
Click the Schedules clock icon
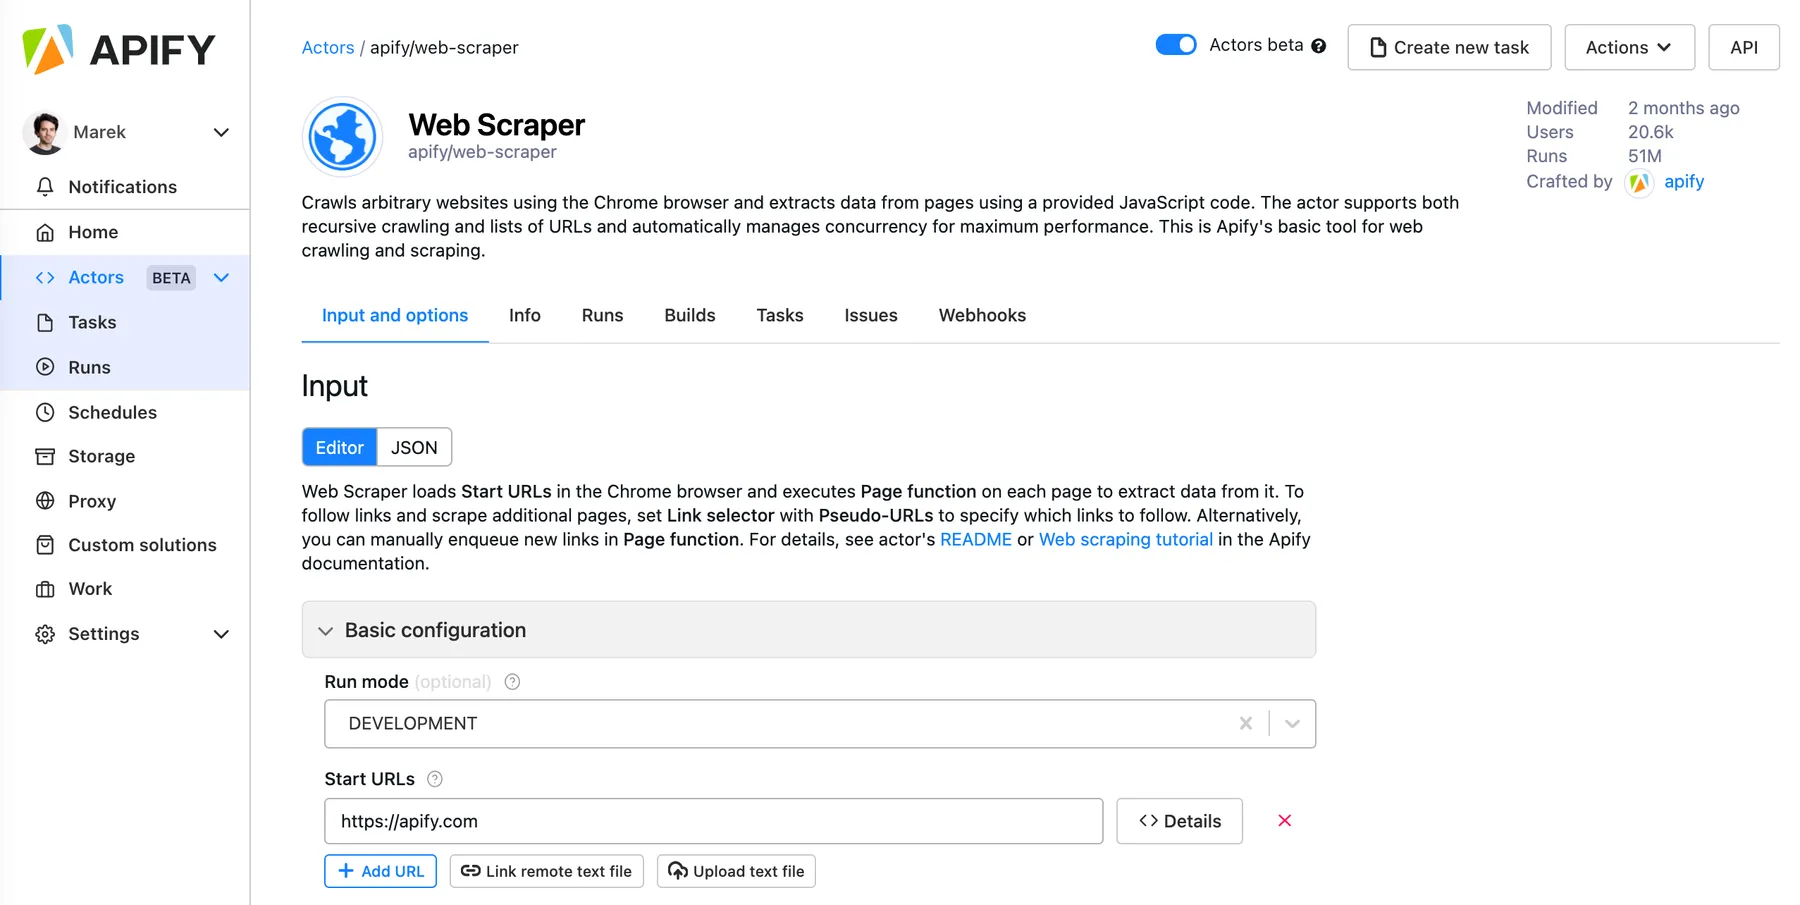(x=45, y=412)
